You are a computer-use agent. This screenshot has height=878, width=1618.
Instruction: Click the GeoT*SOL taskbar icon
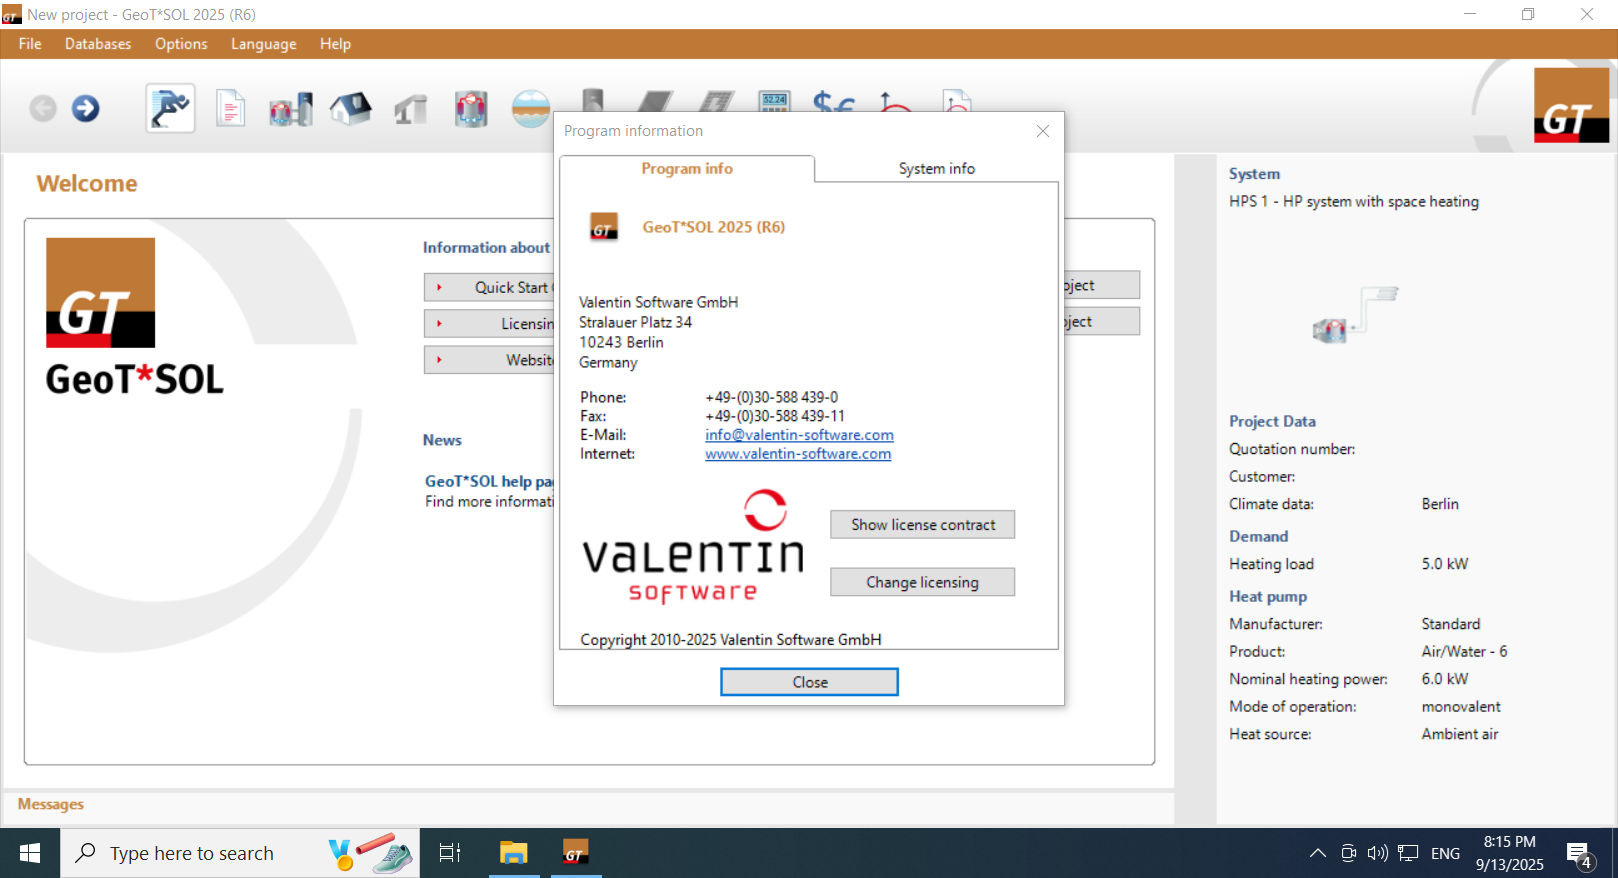click(574, 853)
